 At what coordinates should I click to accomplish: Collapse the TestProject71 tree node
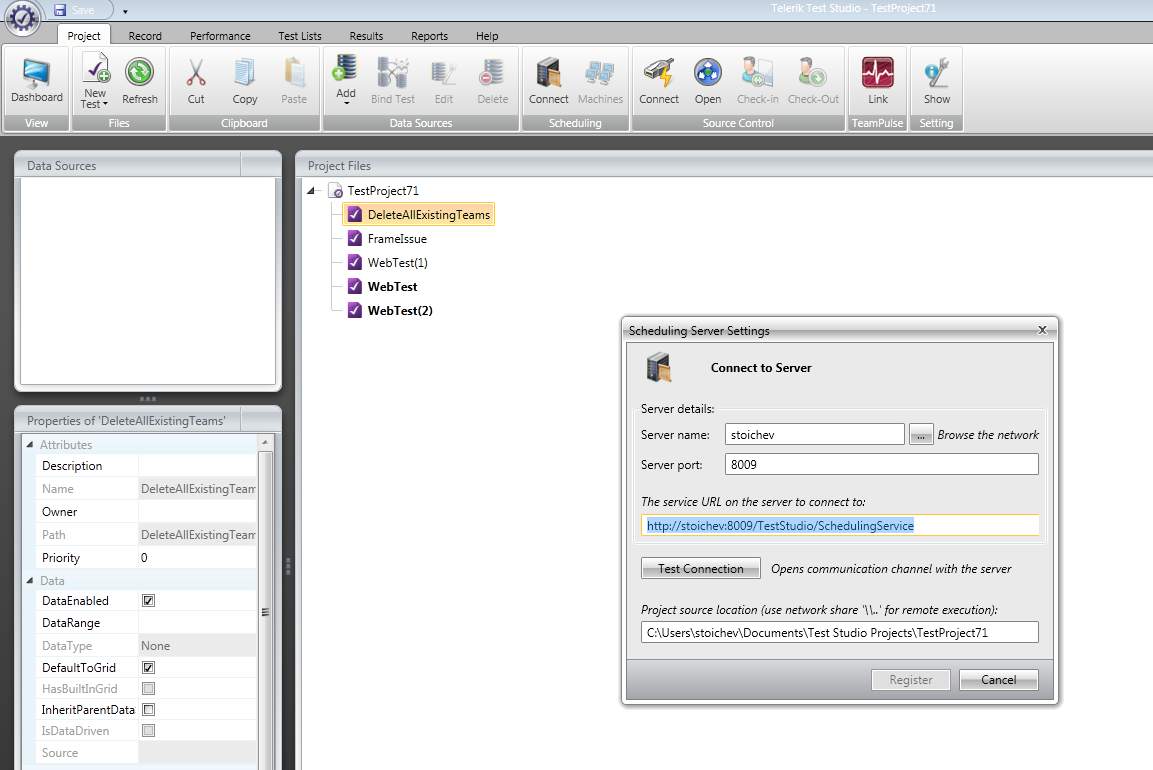click(x=311, y=190)
